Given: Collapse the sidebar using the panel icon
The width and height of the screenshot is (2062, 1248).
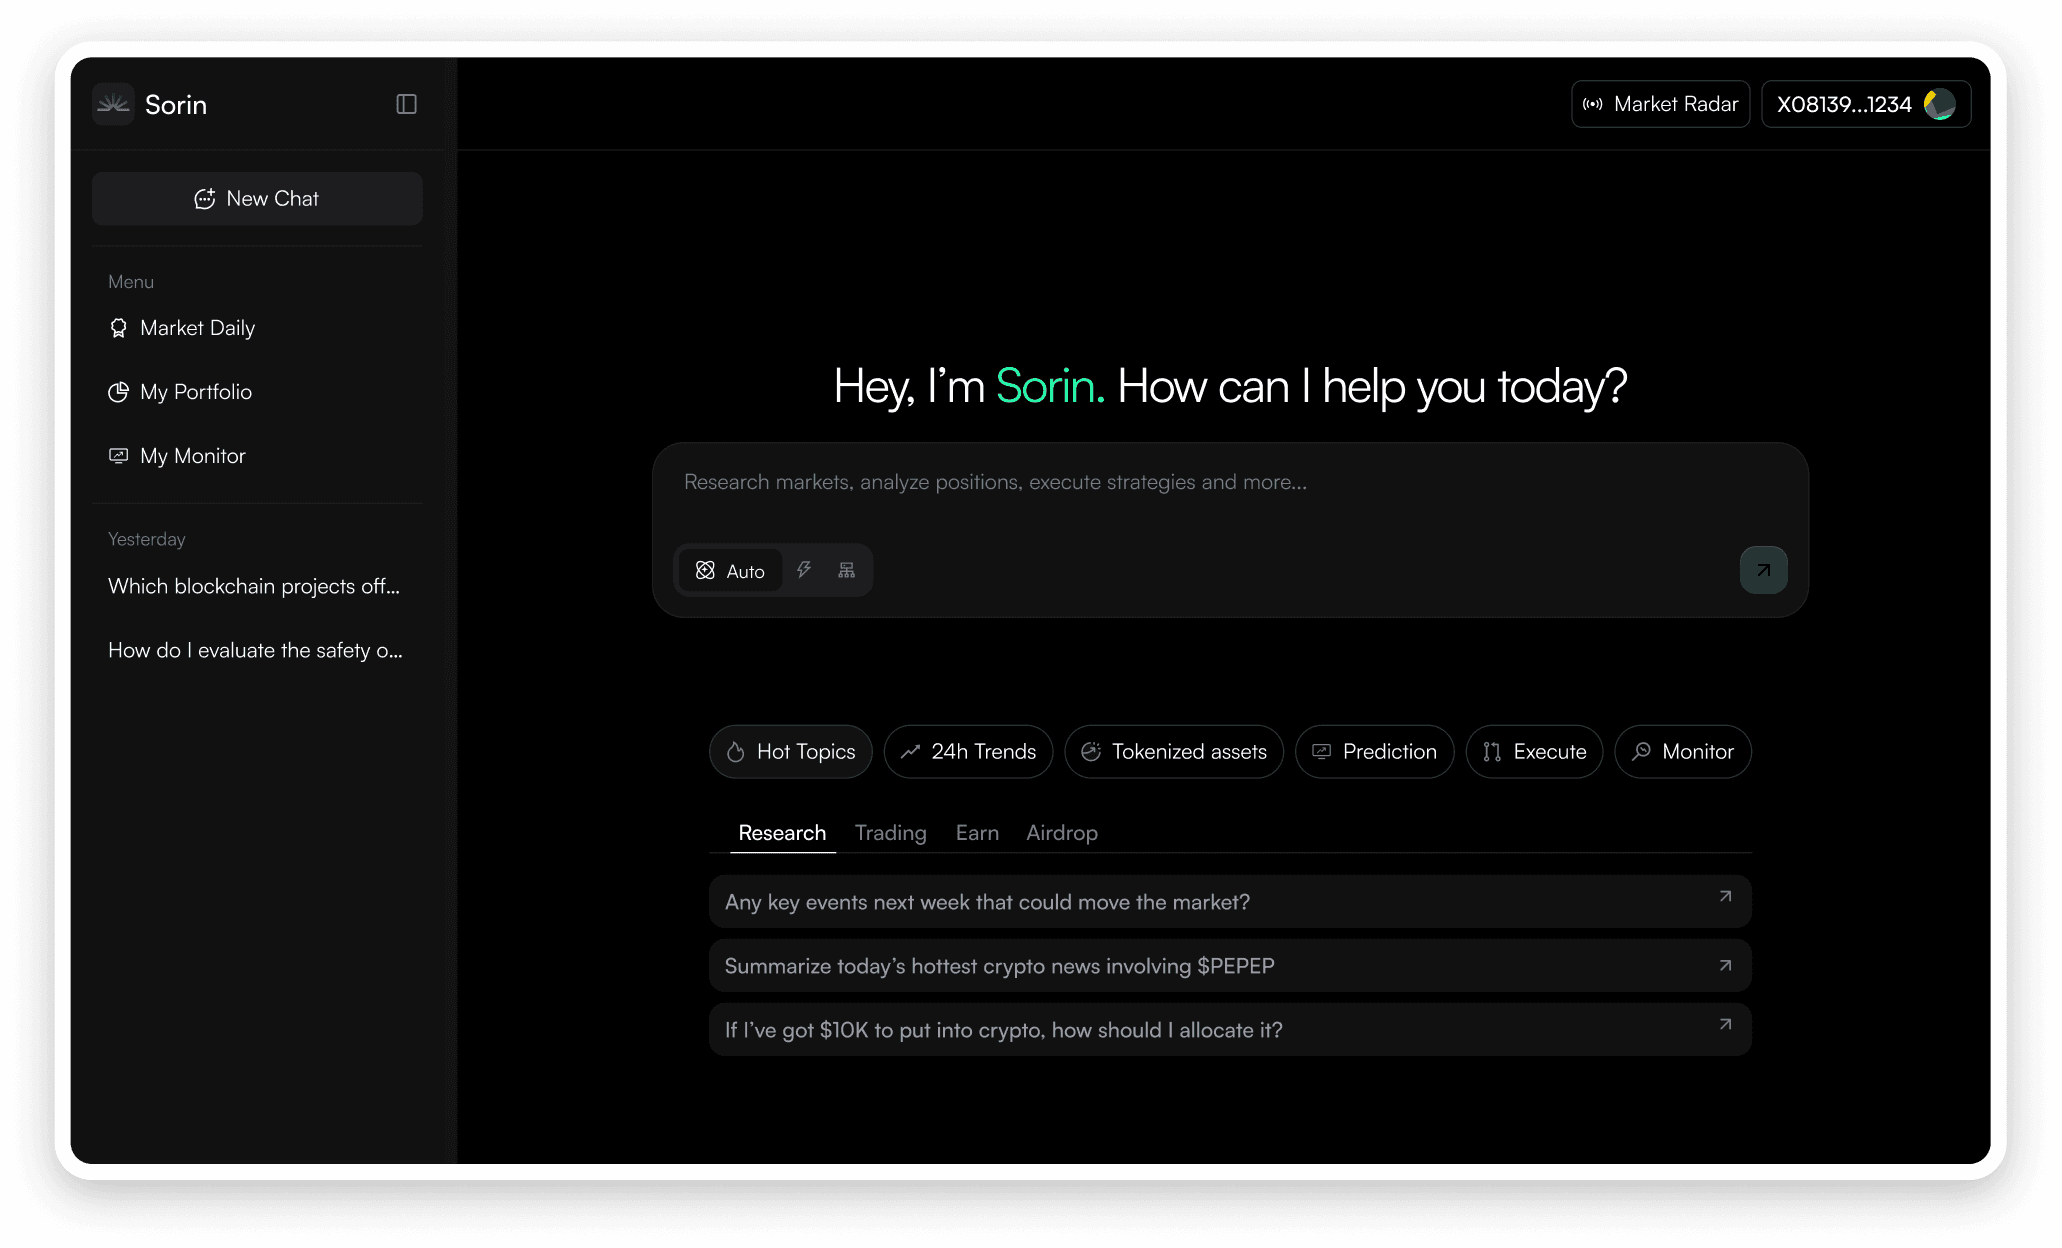Looking at the screenshot, I should pyautogui.click(x=406, y=104).
